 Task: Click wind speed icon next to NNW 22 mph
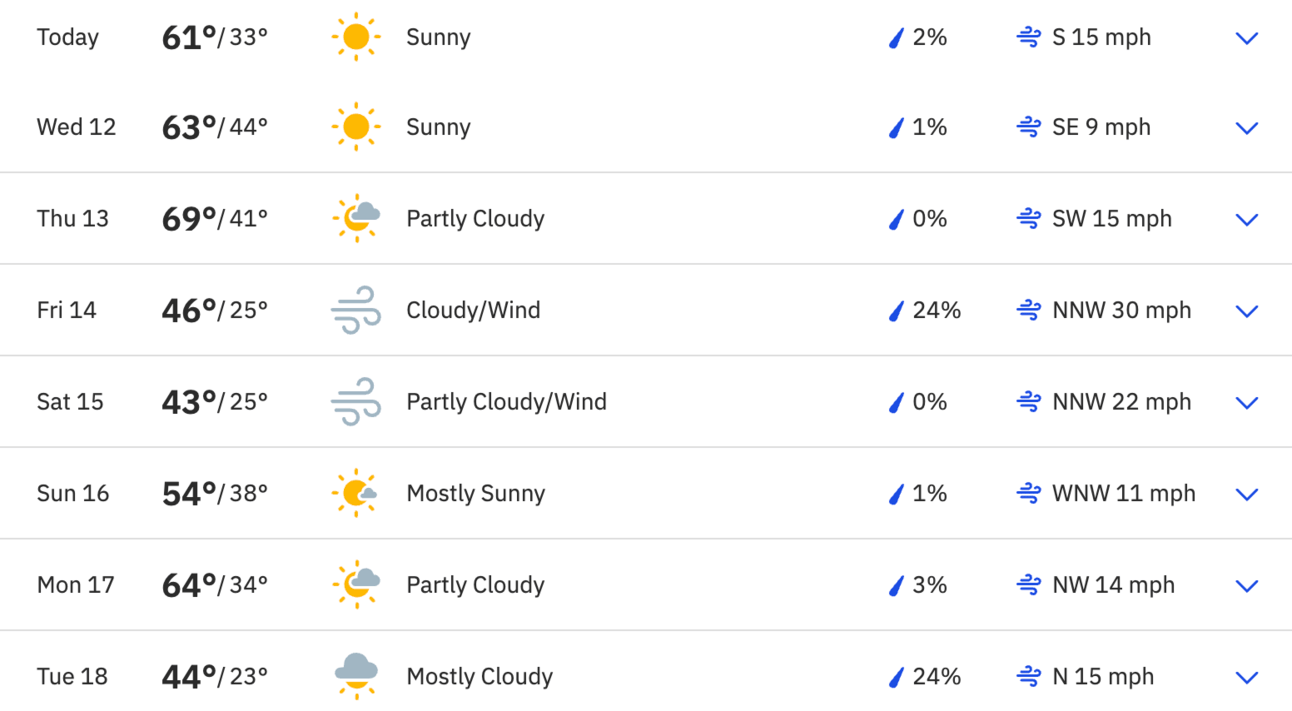point(1028,402)
